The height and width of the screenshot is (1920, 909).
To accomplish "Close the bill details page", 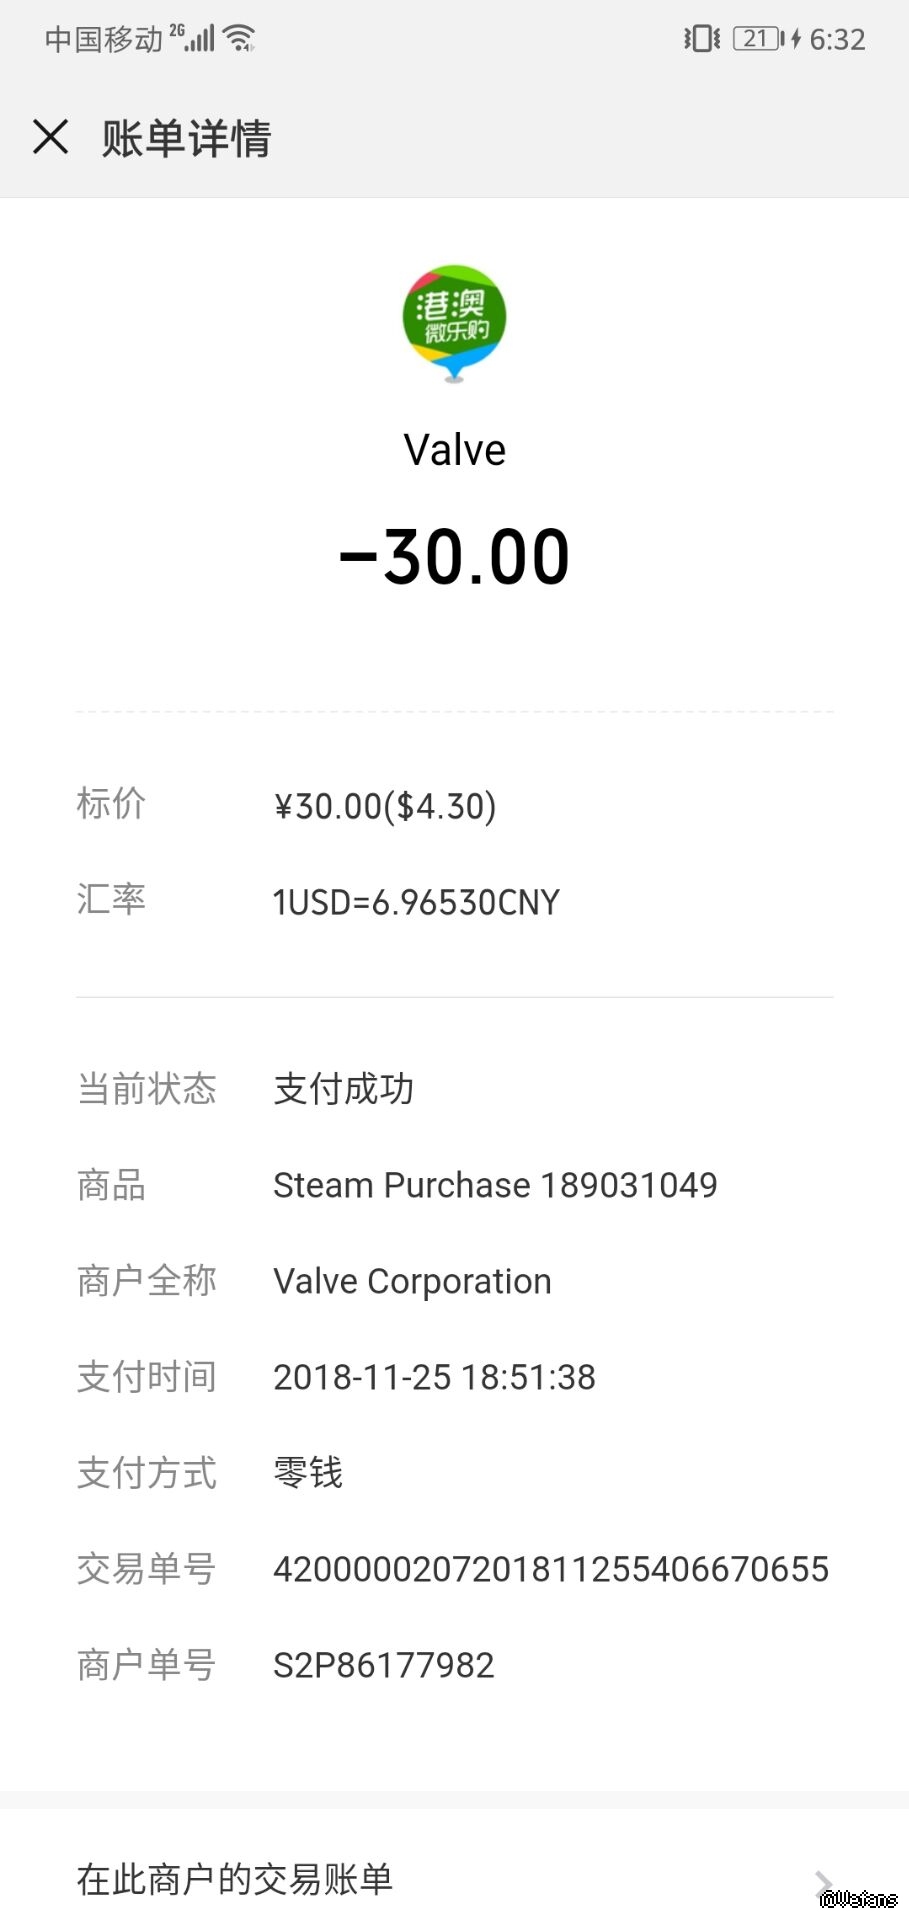I will (50, 137).
